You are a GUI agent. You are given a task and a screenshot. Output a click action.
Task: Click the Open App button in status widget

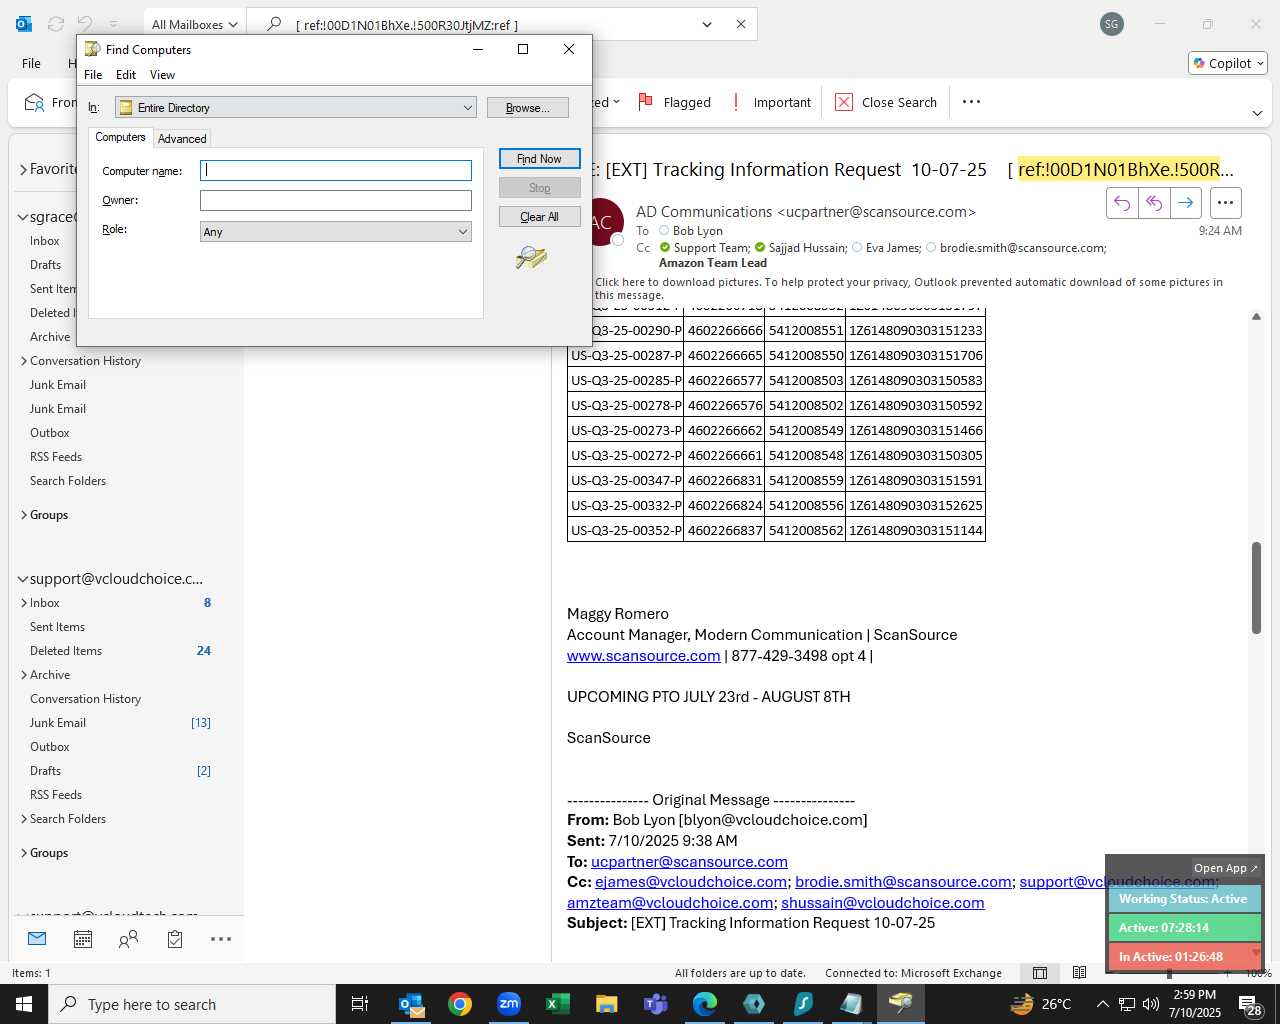pyautogui.click(x=1226, y=868)
